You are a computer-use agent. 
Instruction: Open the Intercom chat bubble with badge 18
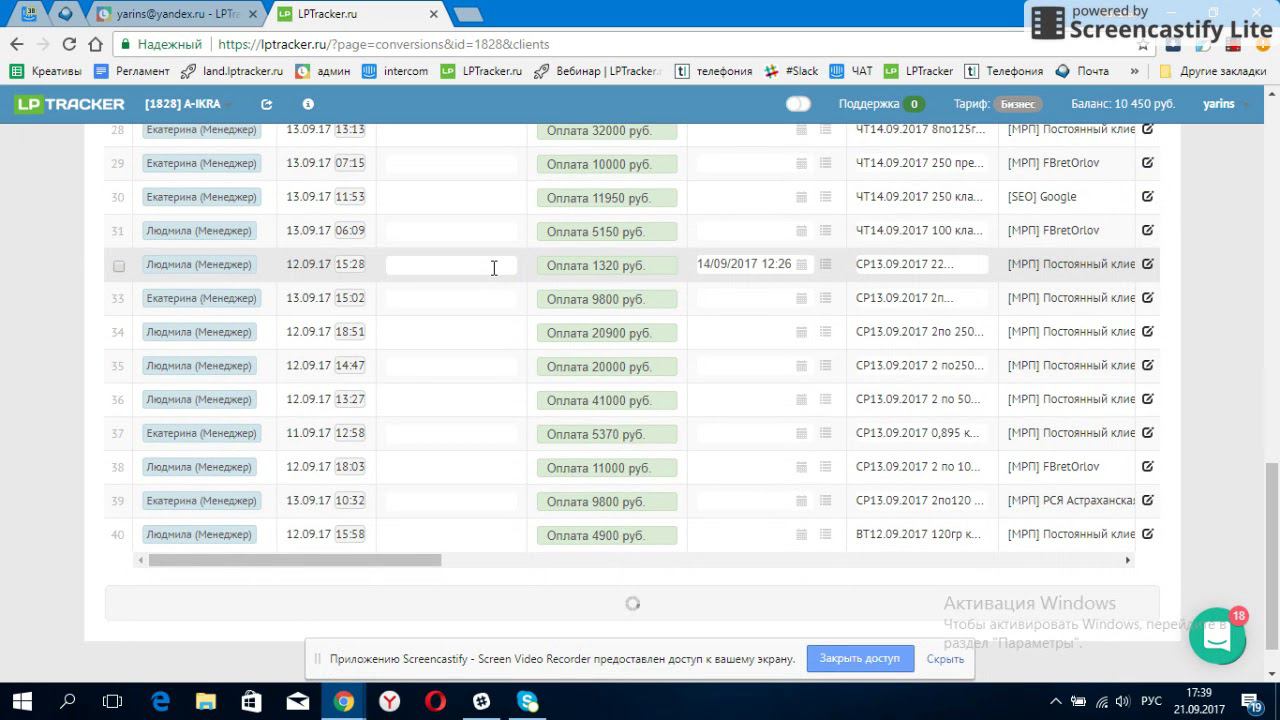(1217, 636)
